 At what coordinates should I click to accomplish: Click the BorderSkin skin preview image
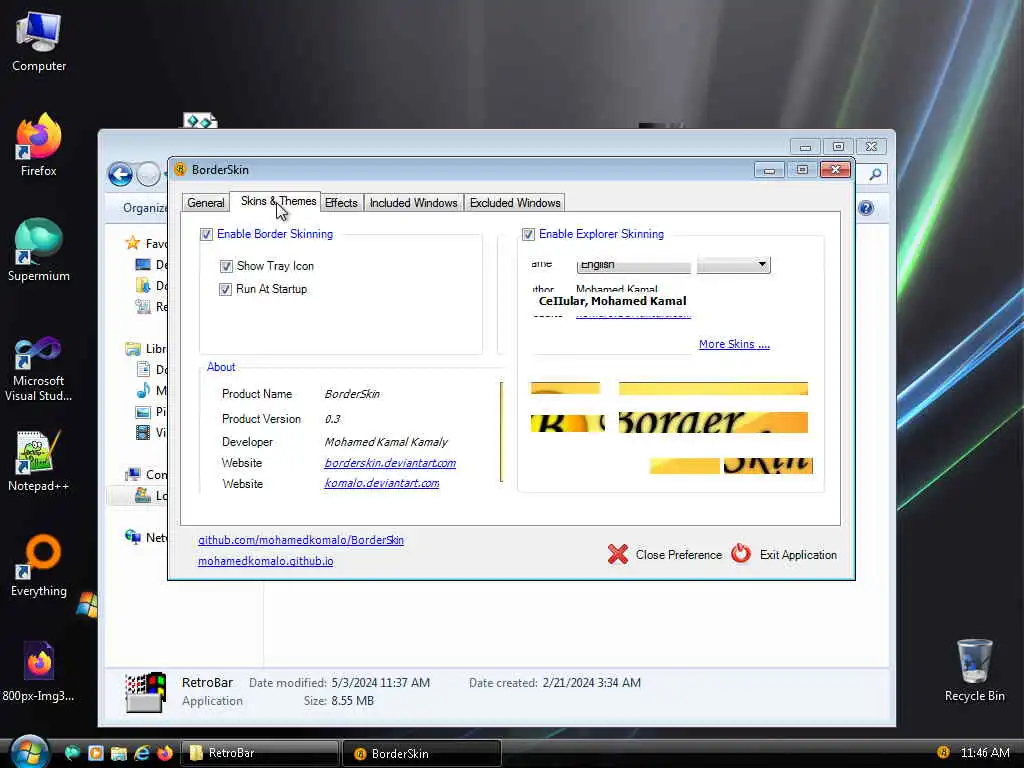671,428
